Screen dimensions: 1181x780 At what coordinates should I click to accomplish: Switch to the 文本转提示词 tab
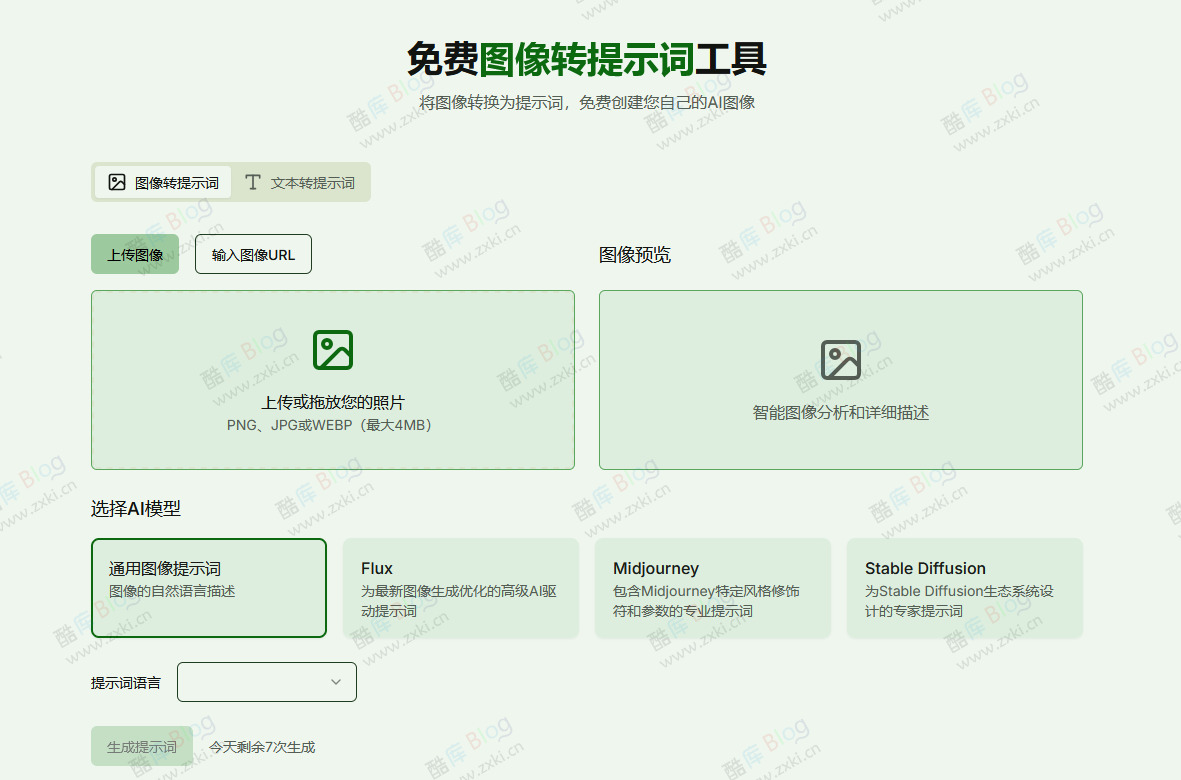(x=301, y=182)
